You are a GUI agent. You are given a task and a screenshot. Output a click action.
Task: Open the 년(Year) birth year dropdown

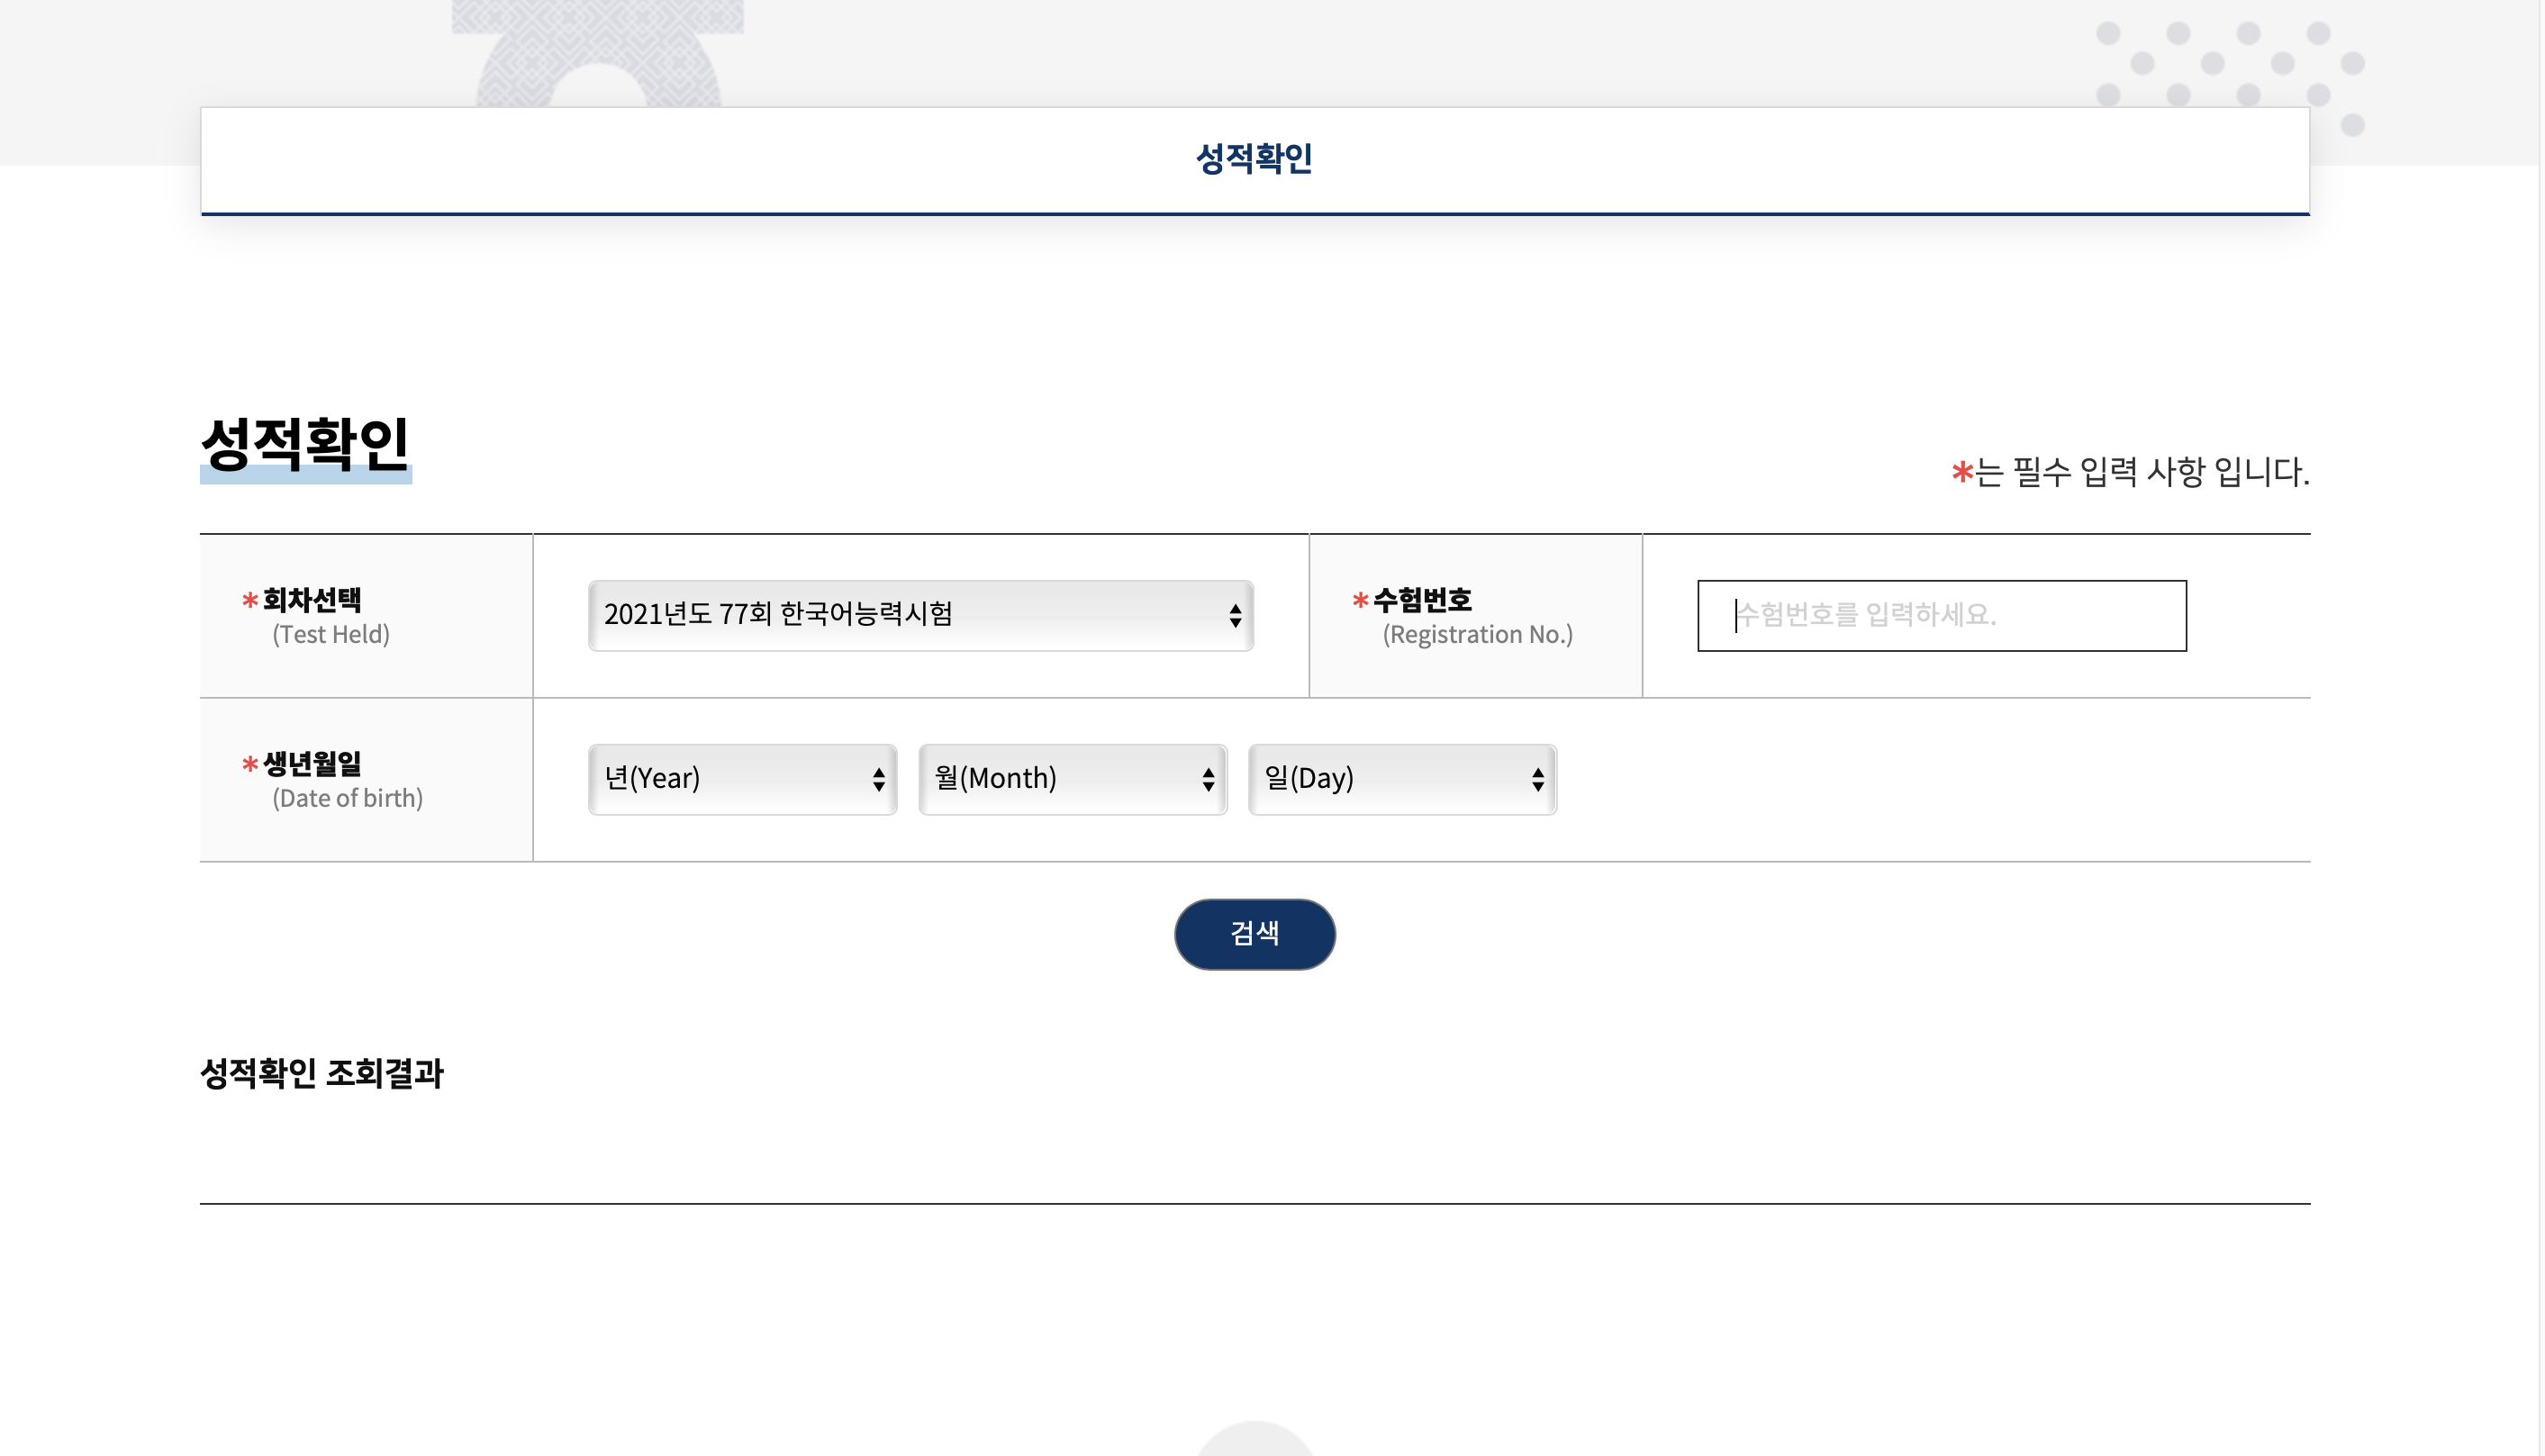click(742, 779)
